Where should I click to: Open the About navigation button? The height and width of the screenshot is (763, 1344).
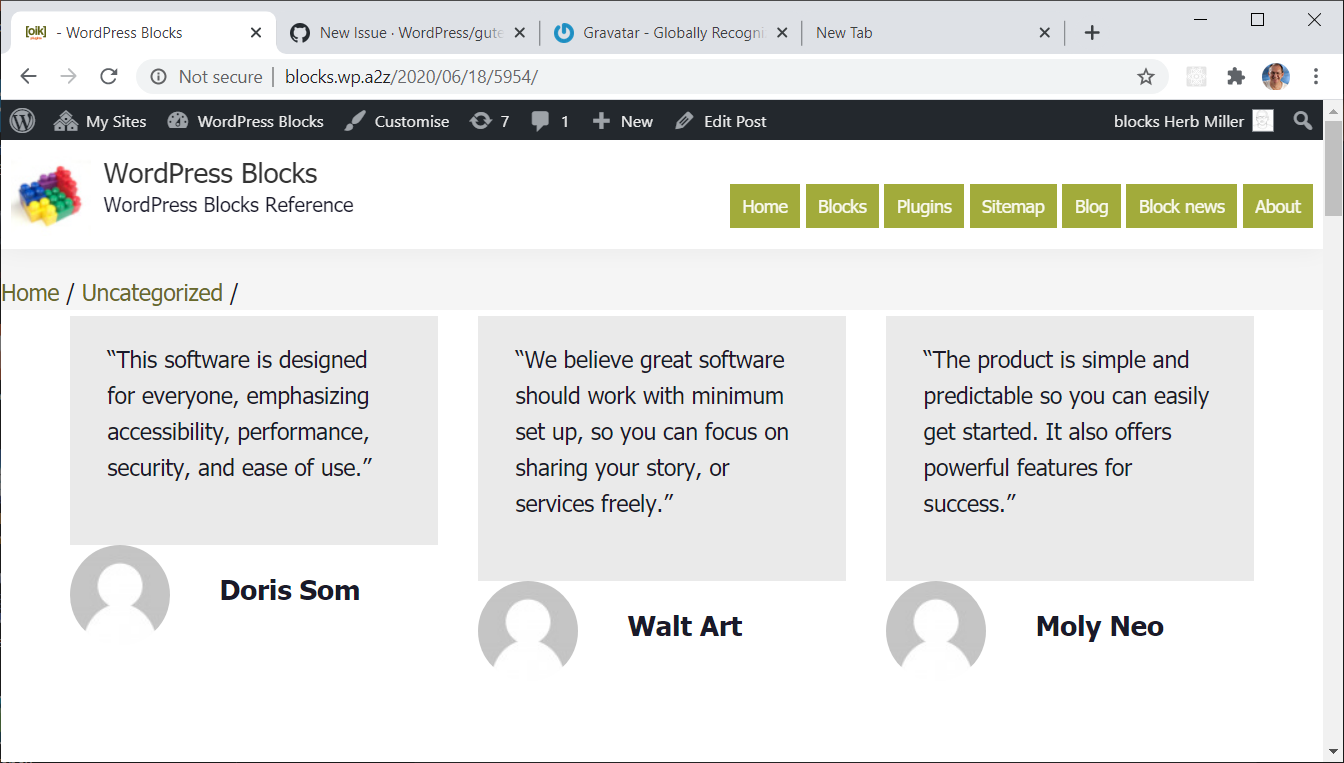coord(1278,206)
